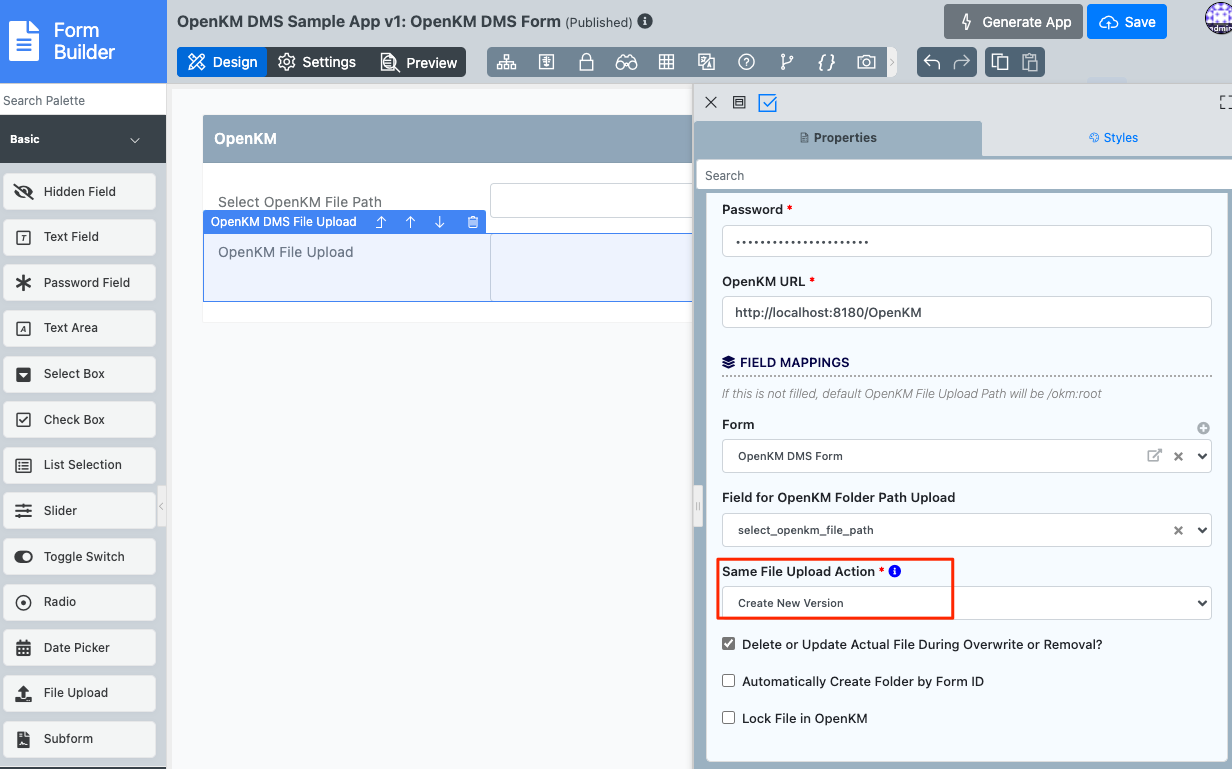
Task: Open the curly braces JSON definition tool
Action: point(826,62)
